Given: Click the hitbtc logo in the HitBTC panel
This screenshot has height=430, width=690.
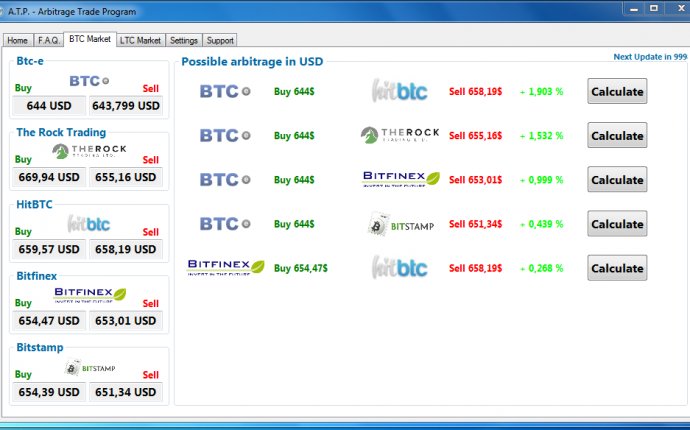Looking at the screenshot, I should point(89,224).
